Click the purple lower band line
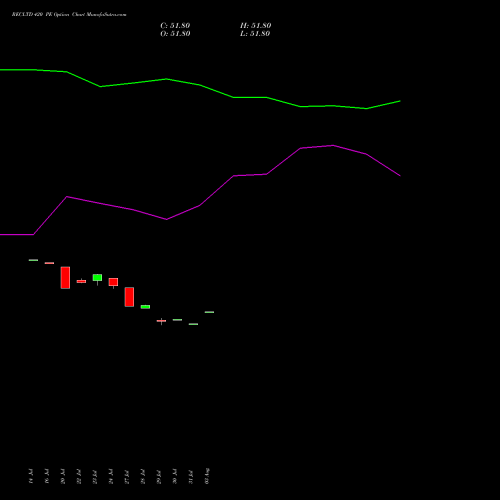Image resolution: width=500 pixels, height=500 pixels. coord(200,205)
